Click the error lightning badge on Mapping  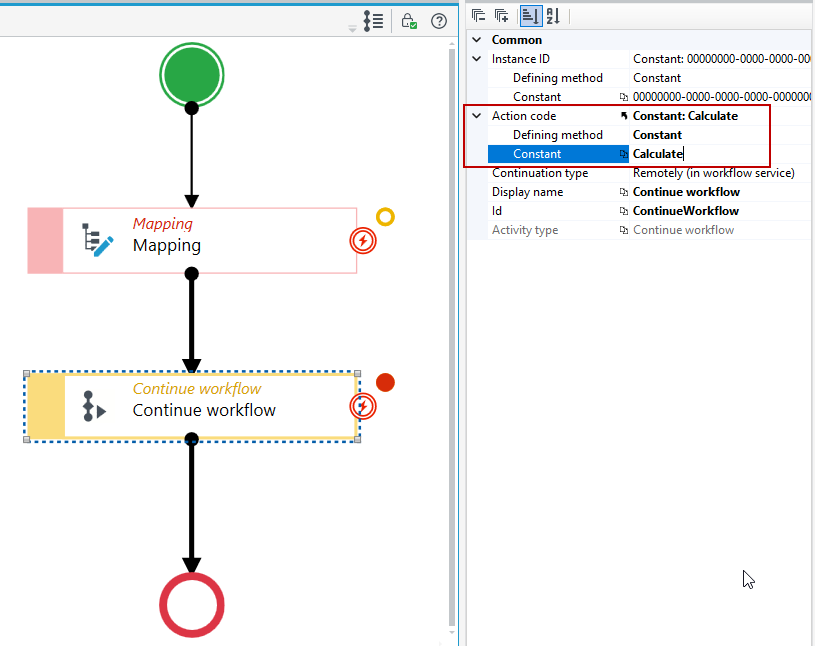click(363, 241)
